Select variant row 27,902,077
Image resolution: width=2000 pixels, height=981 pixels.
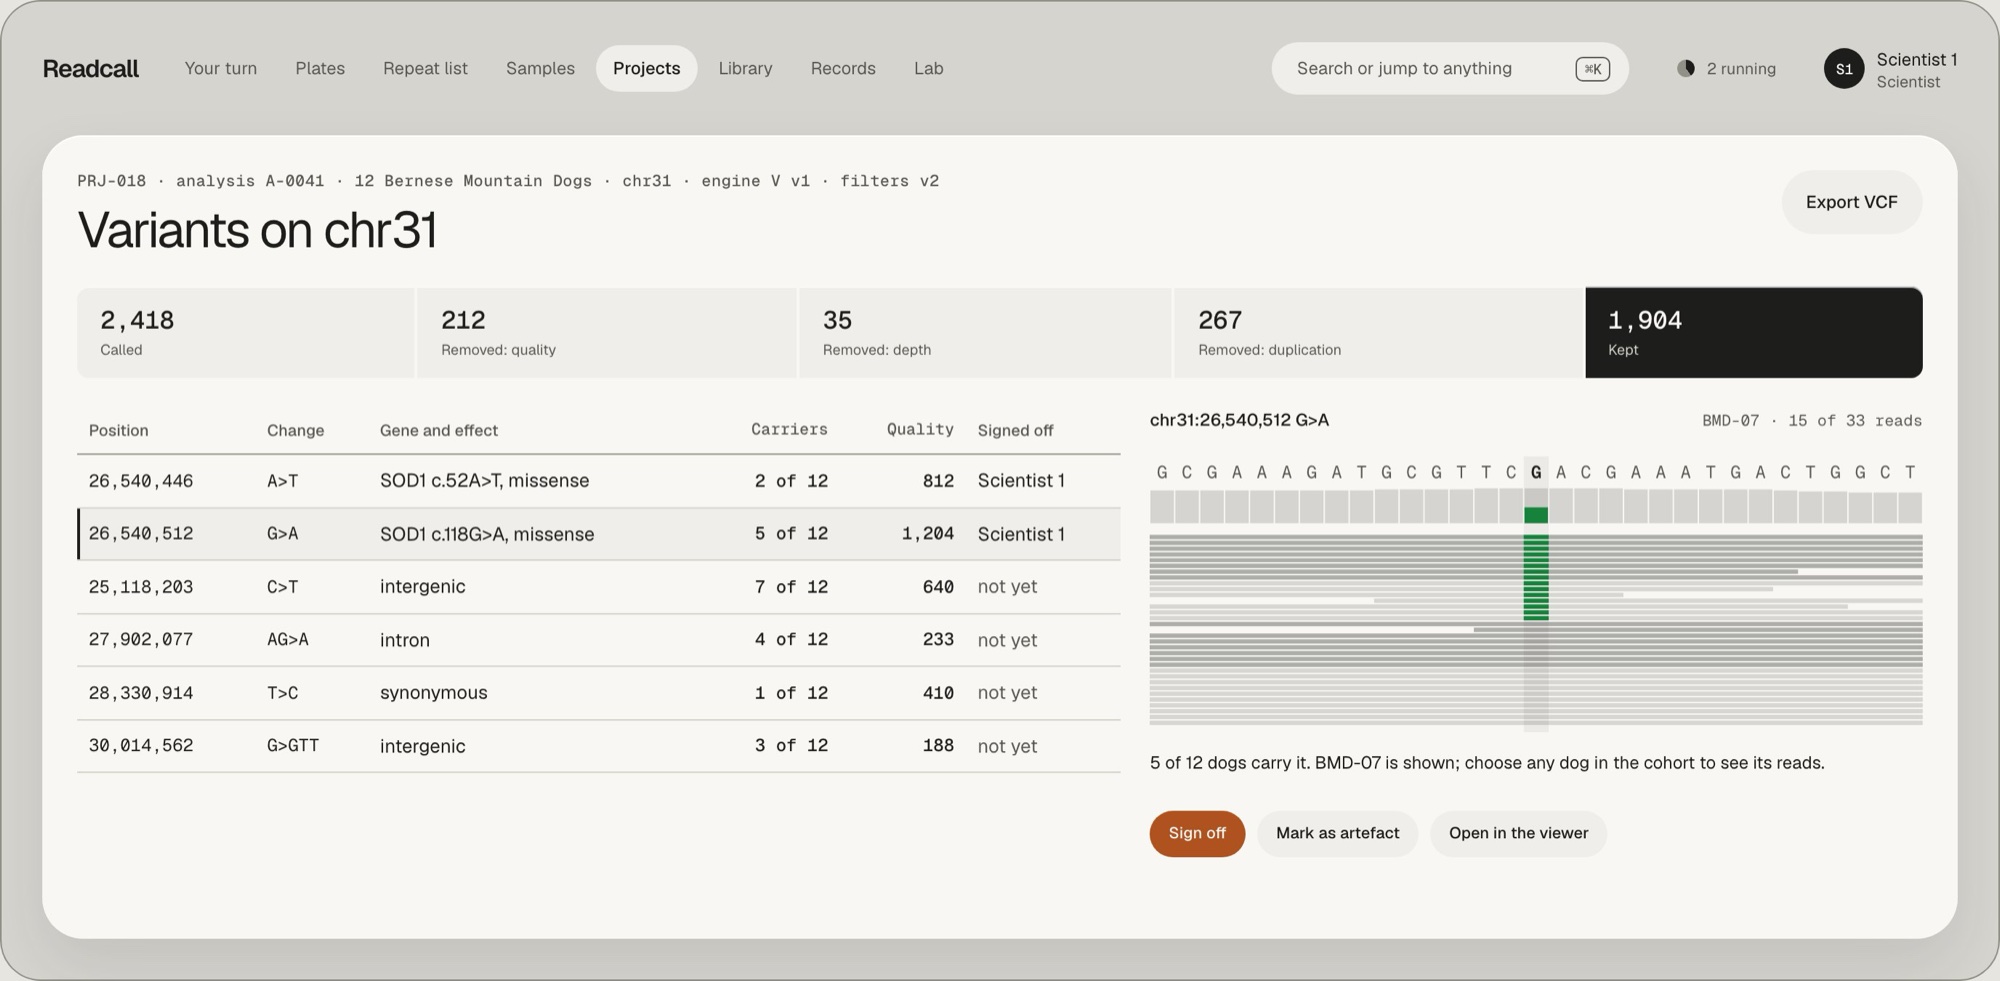tap(599, 640)
